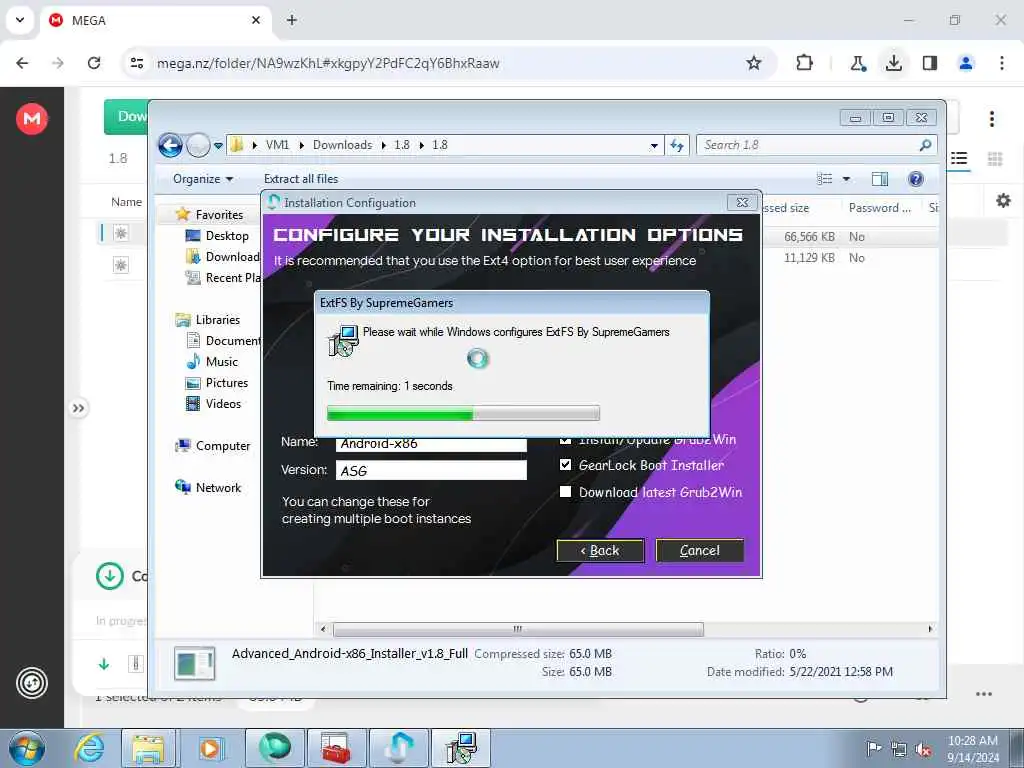Change Explorer view icon
Screen dimensions: 1024x768
(825, 179)
